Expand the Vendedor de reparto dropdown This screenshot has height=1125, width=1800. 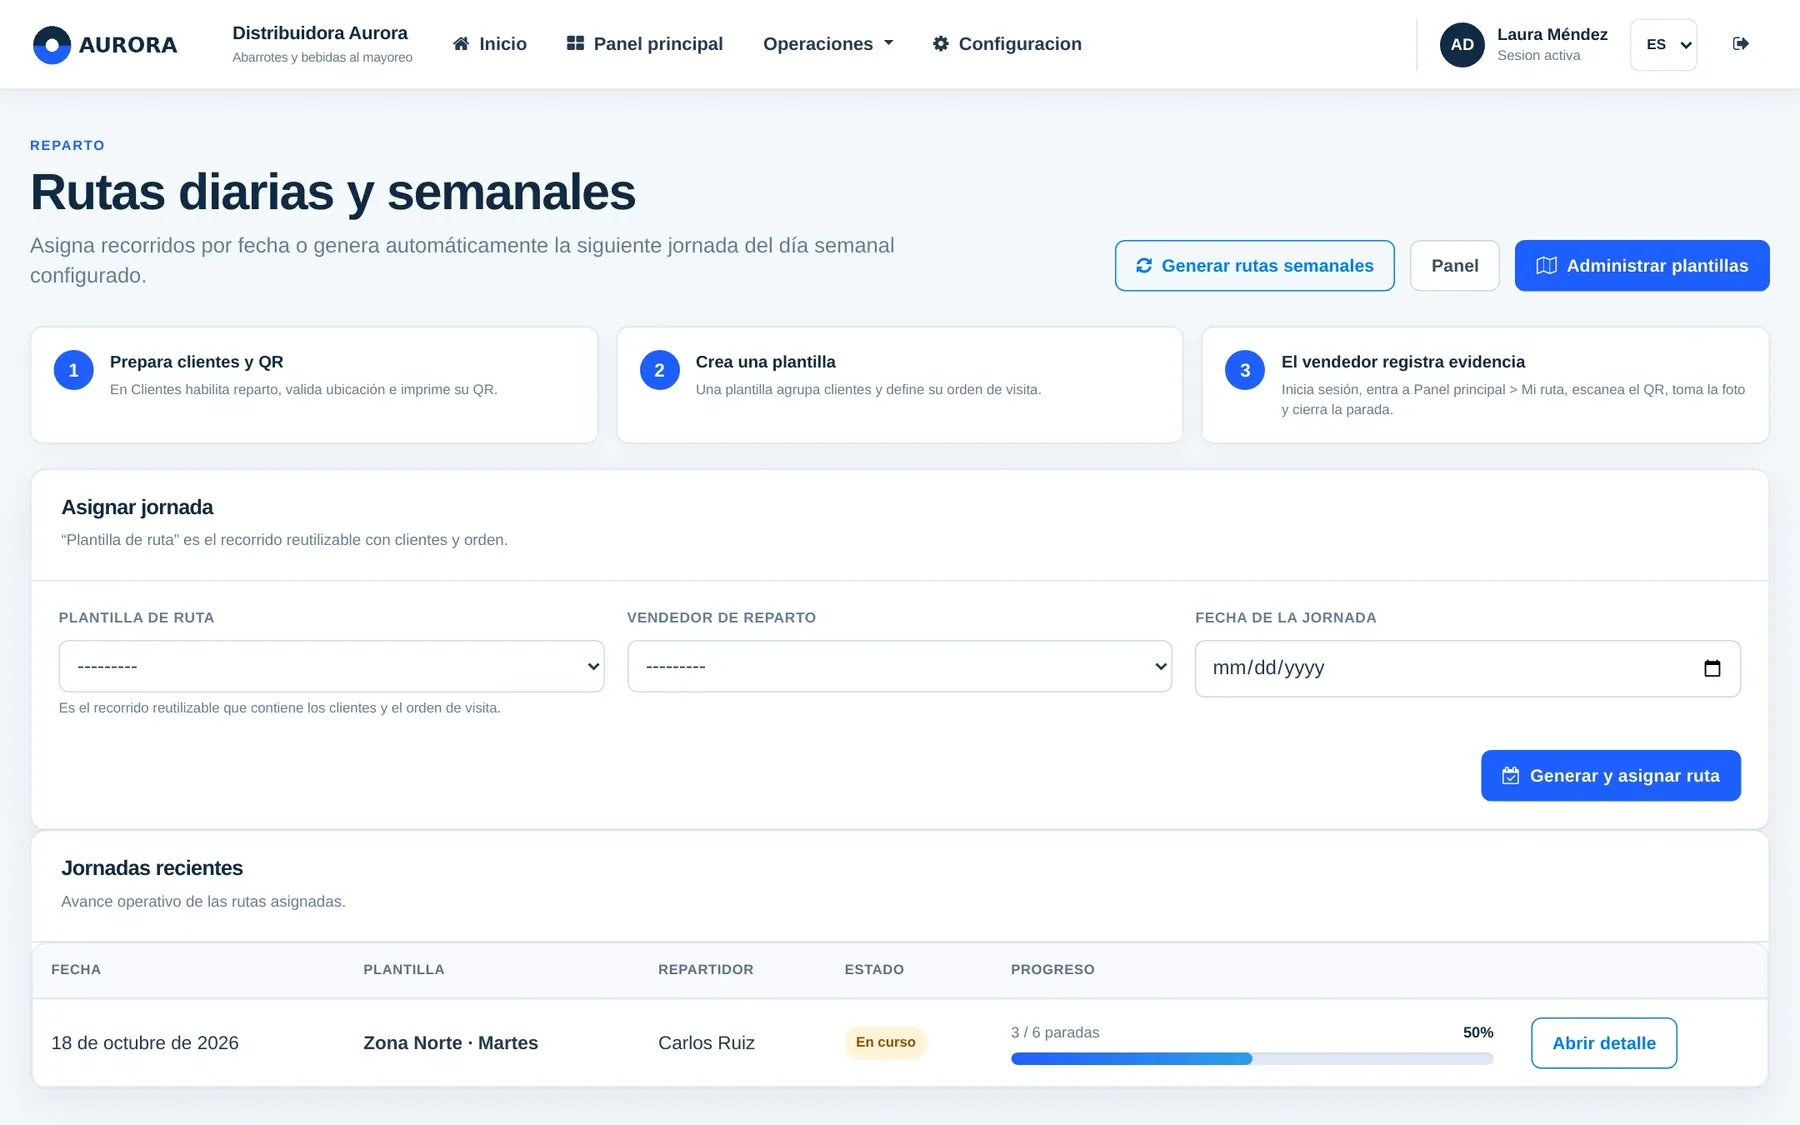tap(900, 666)
